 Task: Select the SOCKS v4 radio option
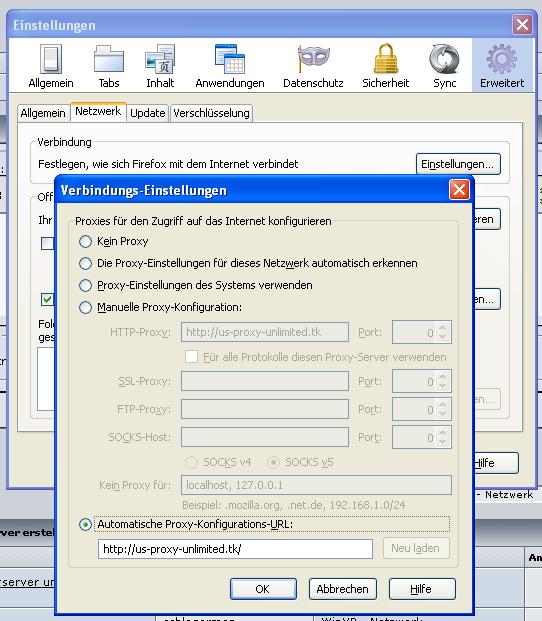click(x=192, y=462)
